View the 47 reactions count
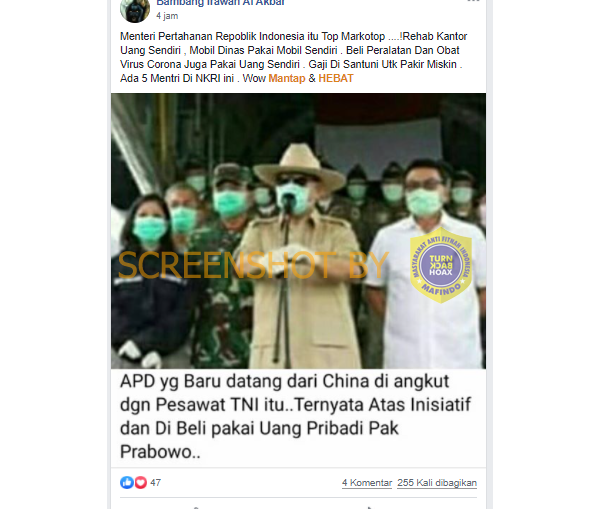600x509 pixels. [155, 483]
